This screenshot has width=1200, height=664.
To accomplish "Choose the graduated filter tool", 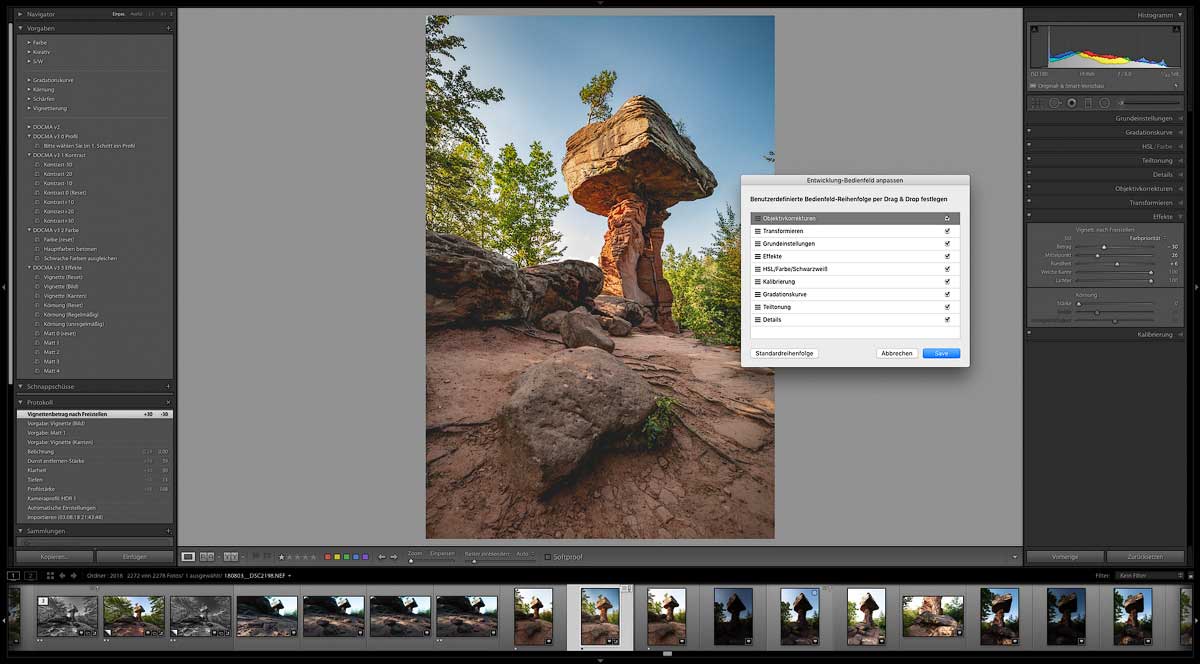I will coord(1088,103).
